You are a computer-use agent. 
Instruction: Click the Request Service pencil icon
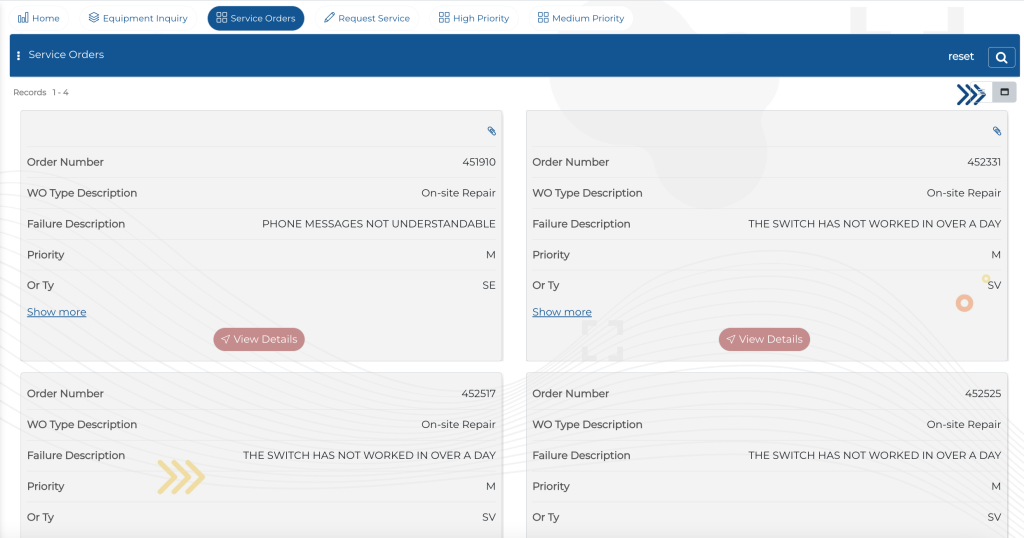[x=329, y=18]
